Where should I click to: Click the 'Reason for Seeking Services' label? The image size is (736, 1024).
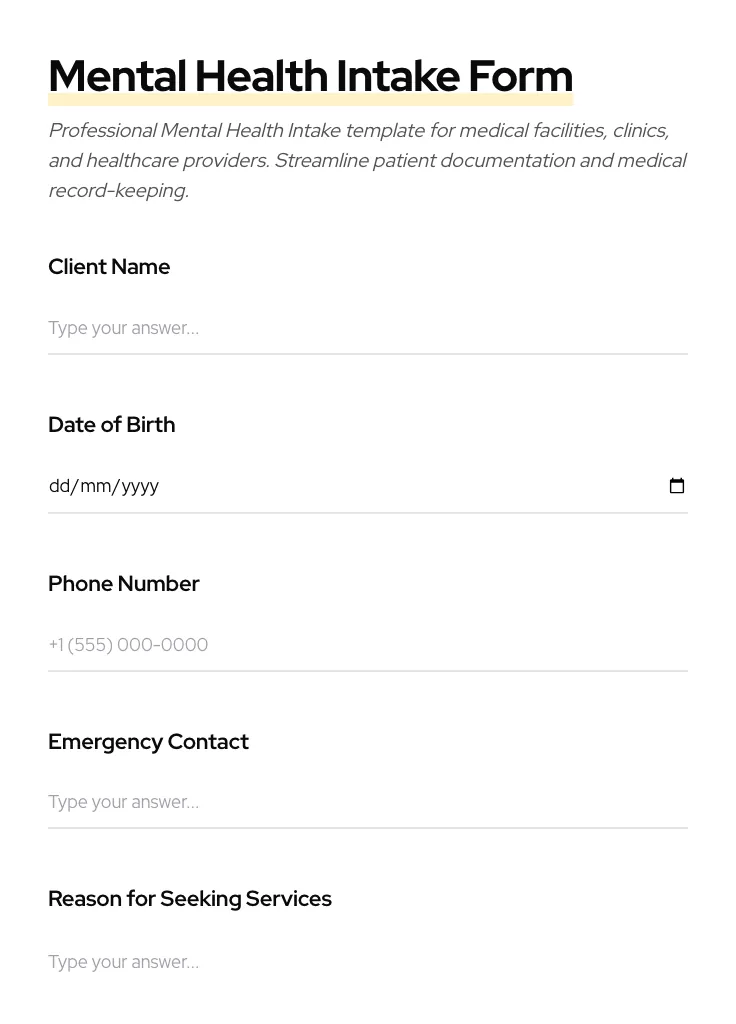coord(190,899)
